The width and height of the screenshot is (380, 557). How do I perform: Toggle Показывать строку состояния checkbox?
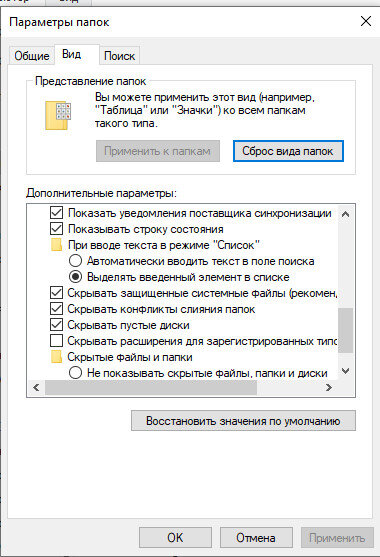tap(56, 229)
